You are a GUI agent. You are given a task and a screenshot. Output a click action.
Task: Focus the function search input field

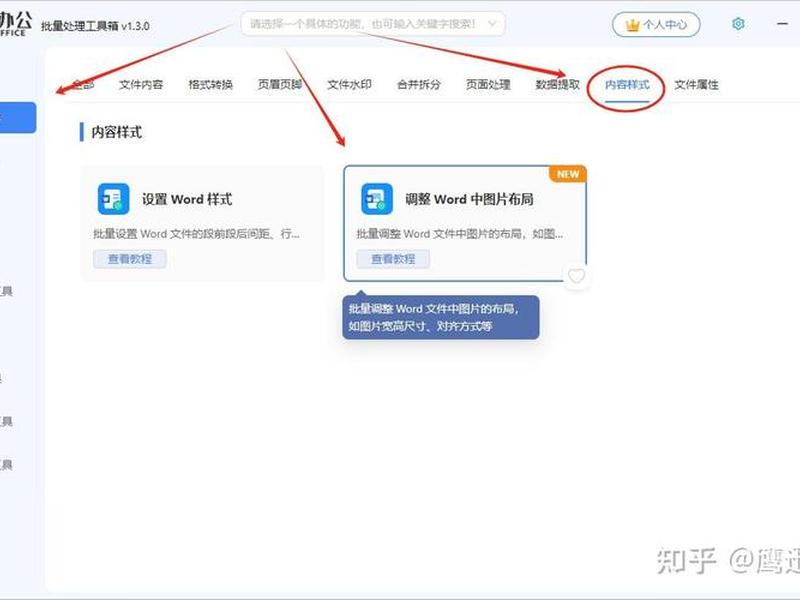372,23
